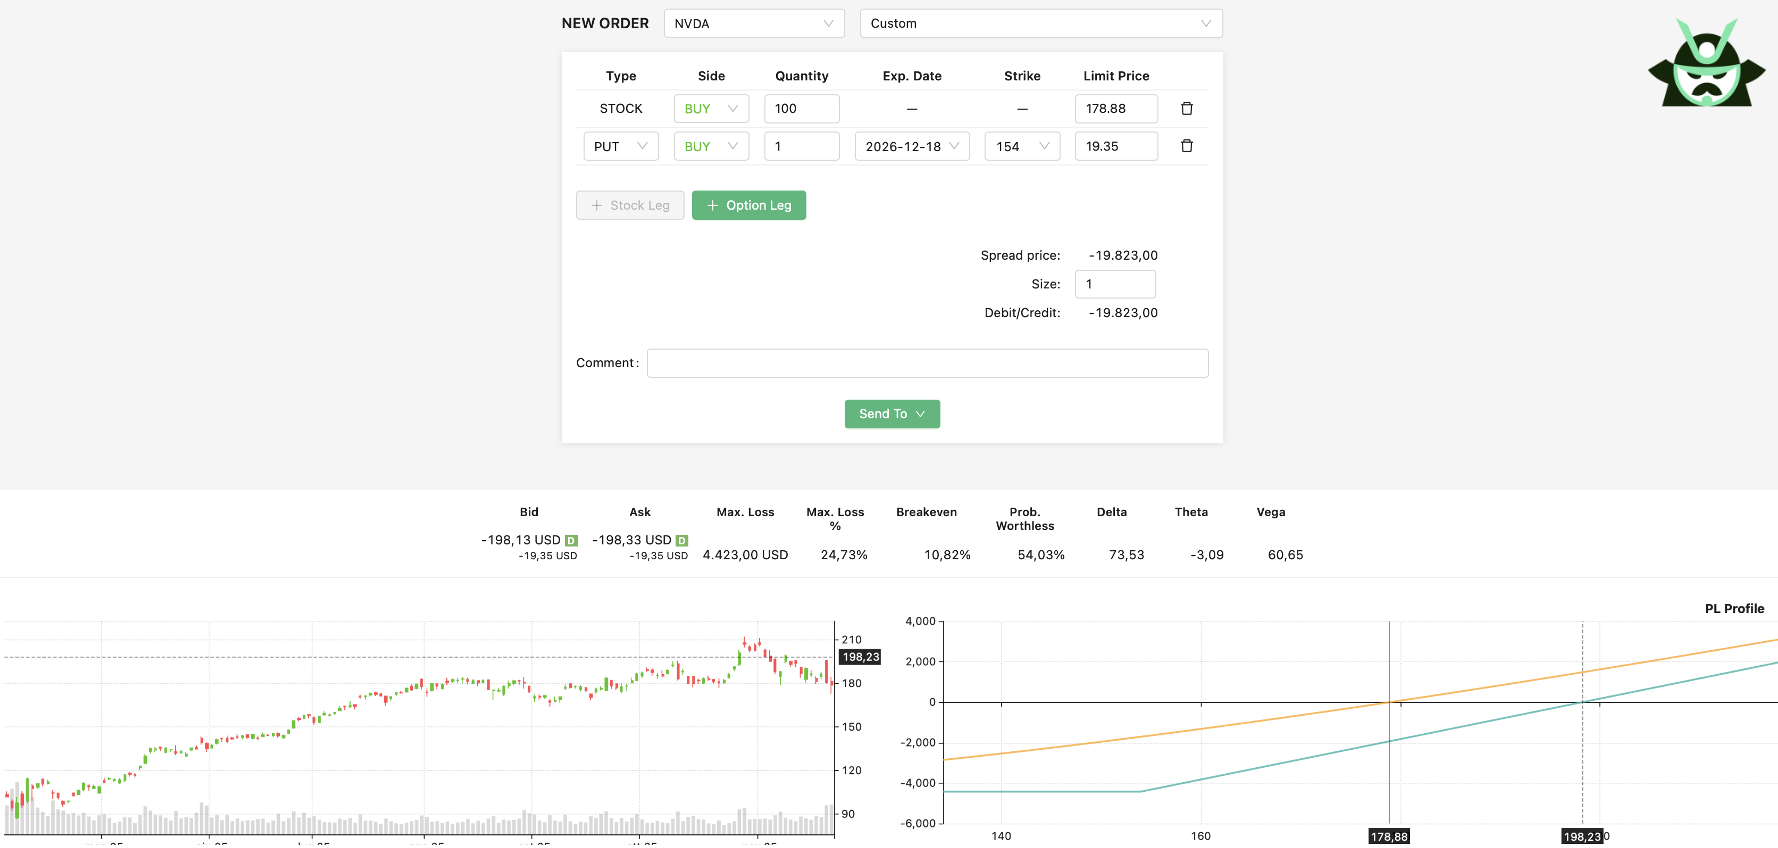
Task: Open the PUT option type dropdown
Action: click(x=620, y=146)
